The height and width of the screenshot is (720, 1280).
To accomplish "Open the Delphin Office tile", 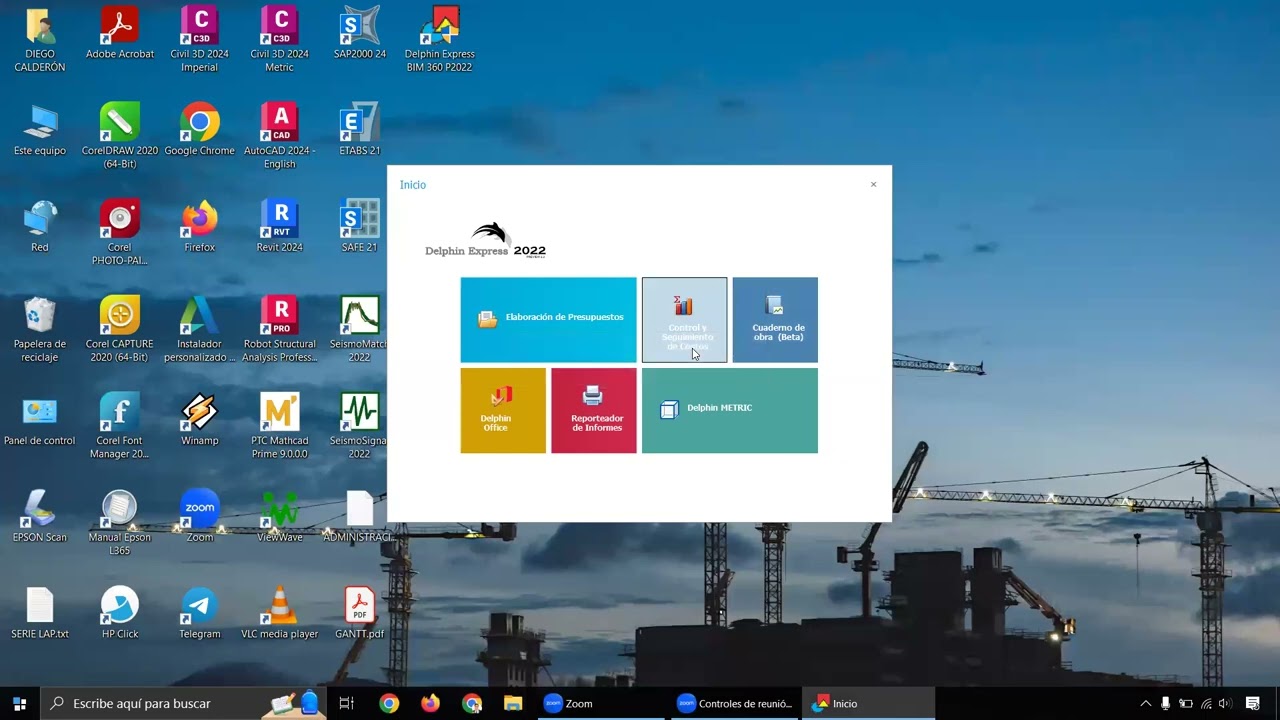I will pyautogui.click(x=503, y=410).
